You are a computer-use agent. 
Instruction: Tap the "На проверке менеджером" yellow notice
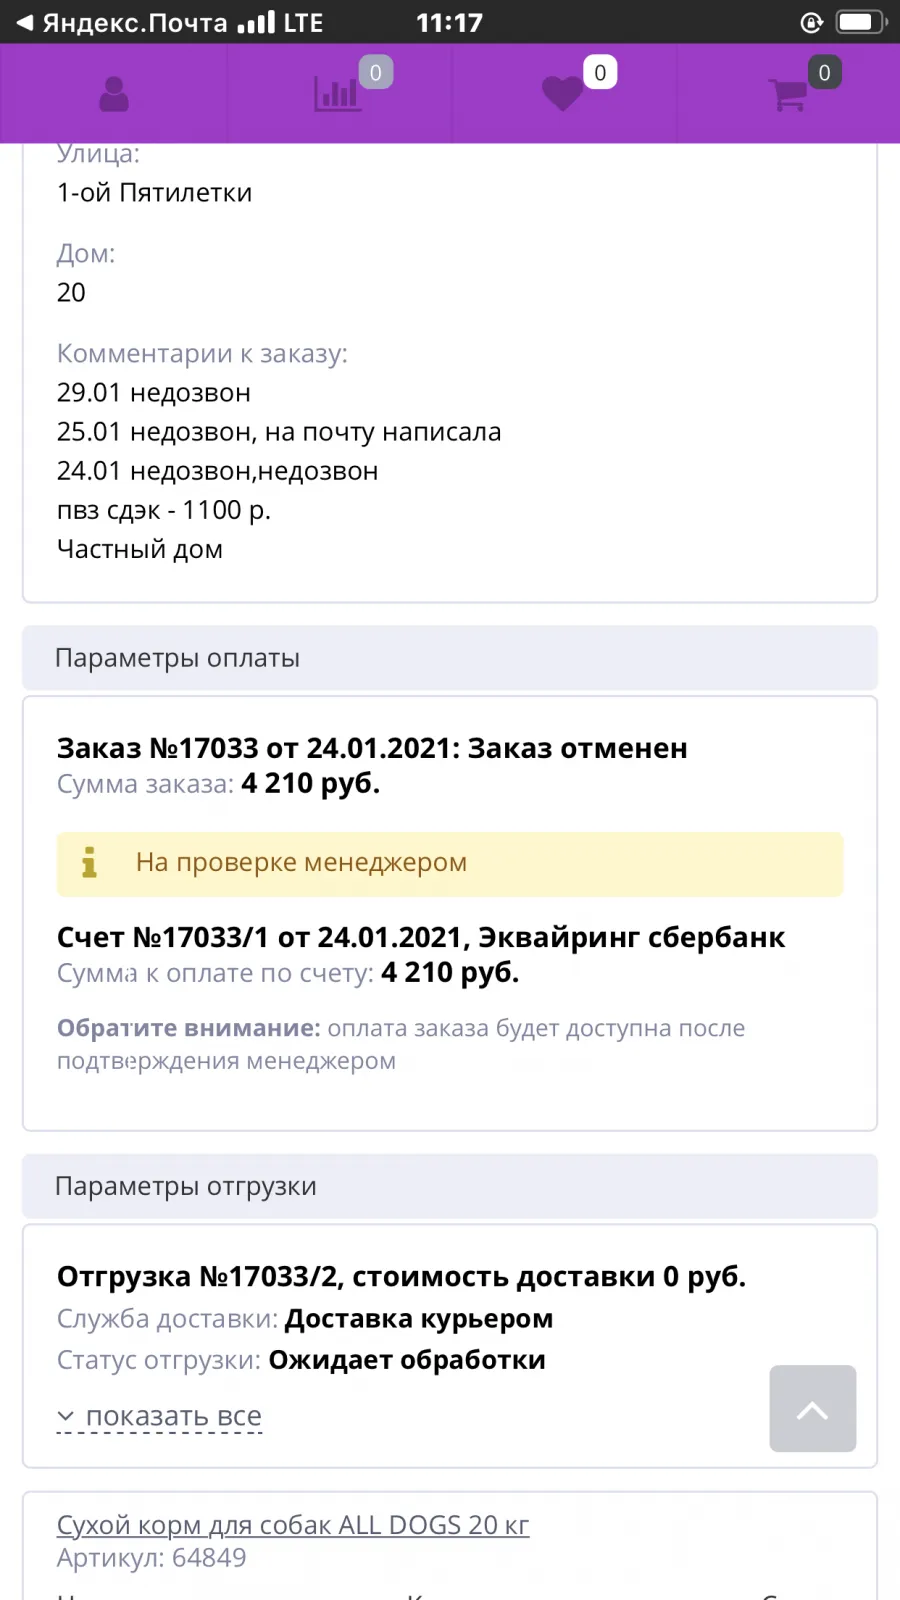pos(450,864)
